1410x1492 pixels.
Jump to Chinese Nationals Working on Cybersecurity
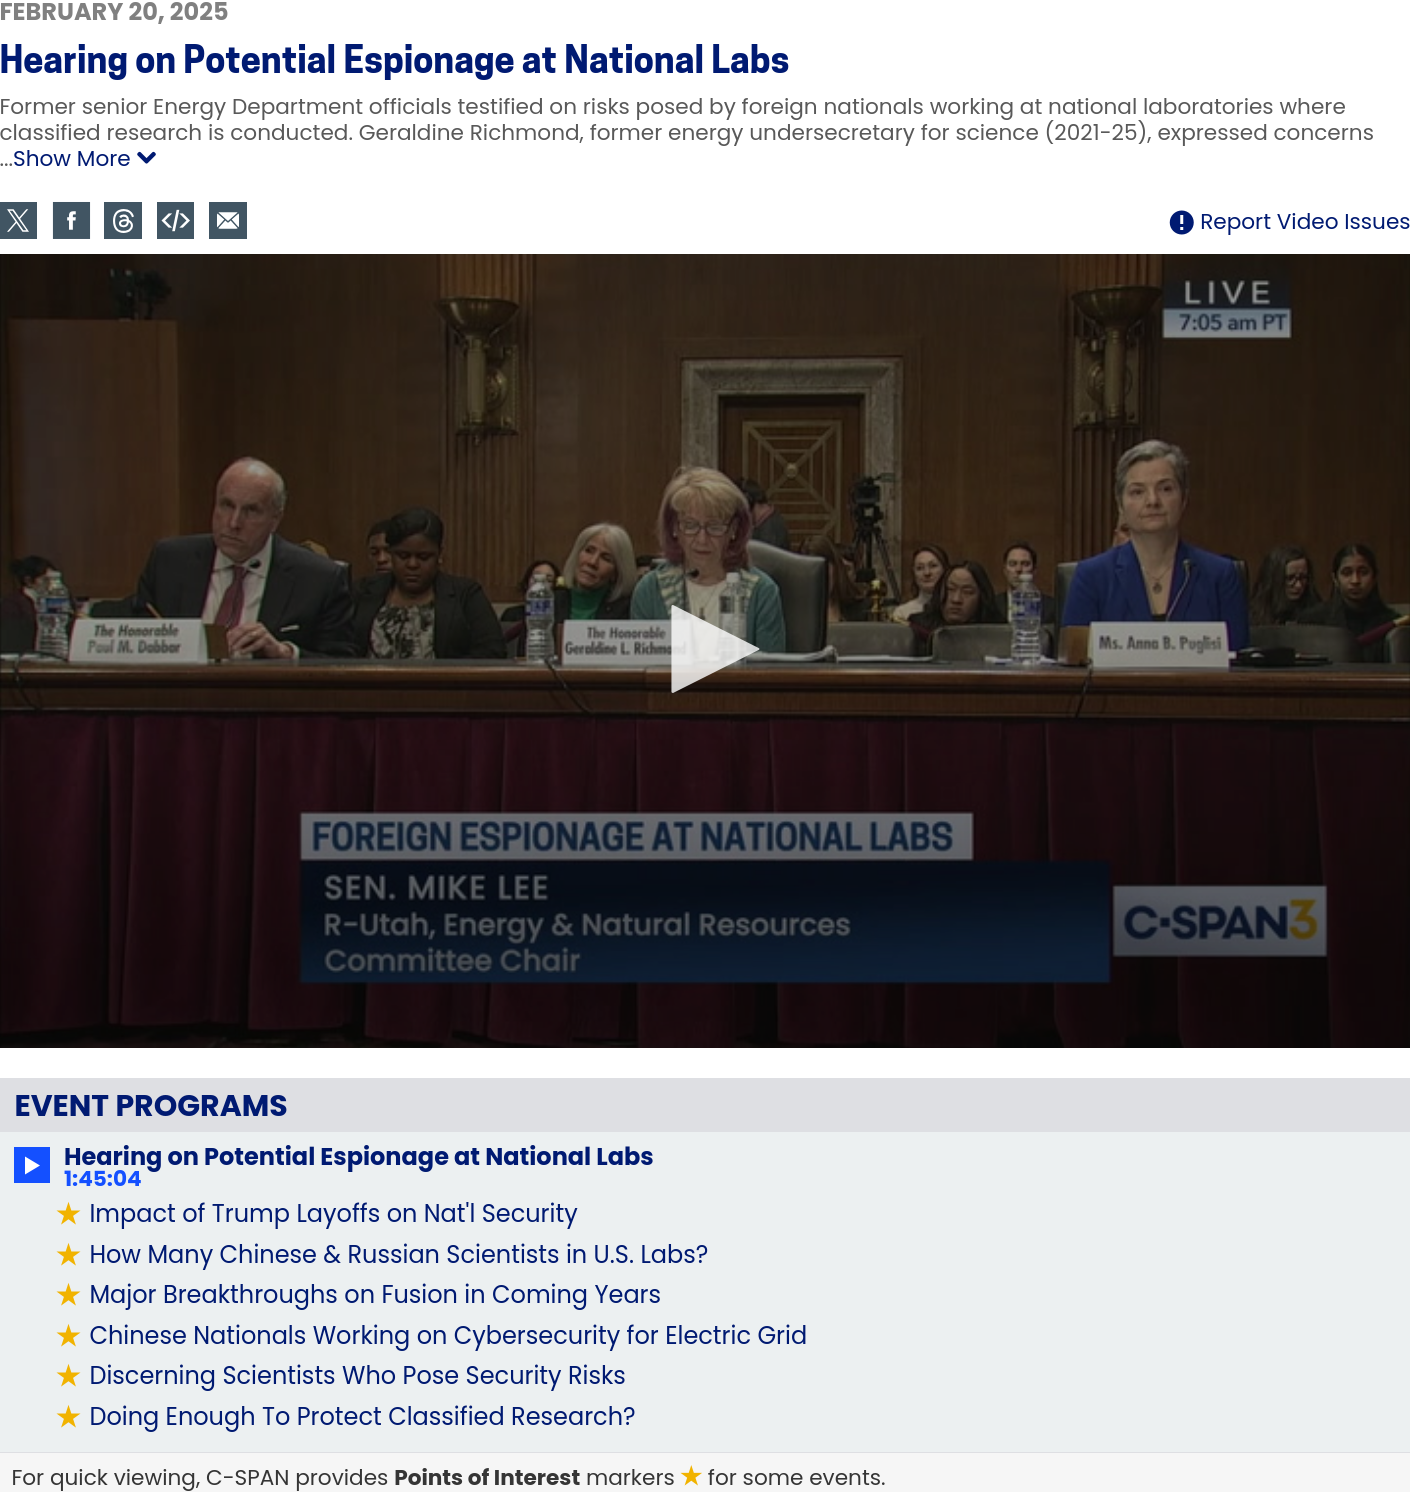[x=448, y=1335]
